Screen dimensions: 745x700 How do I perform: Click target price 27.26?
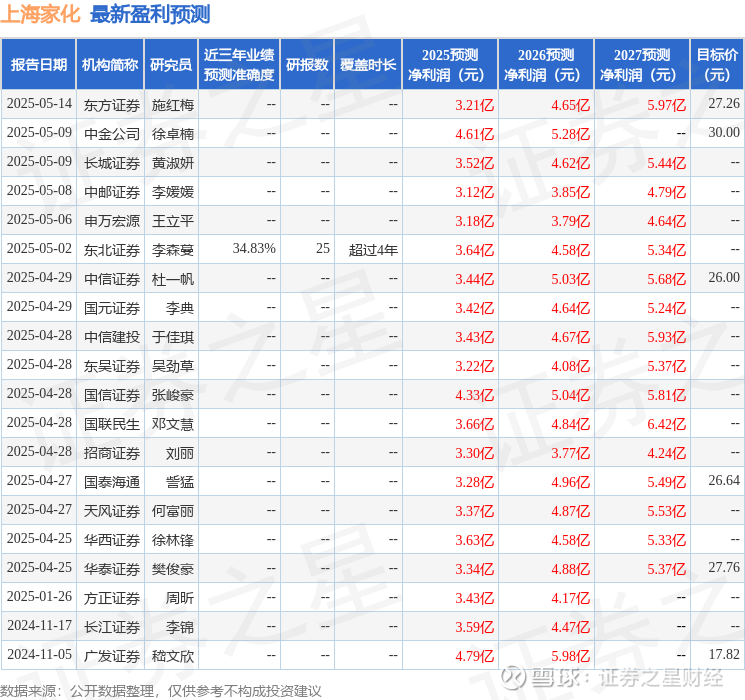pos(724,104)
